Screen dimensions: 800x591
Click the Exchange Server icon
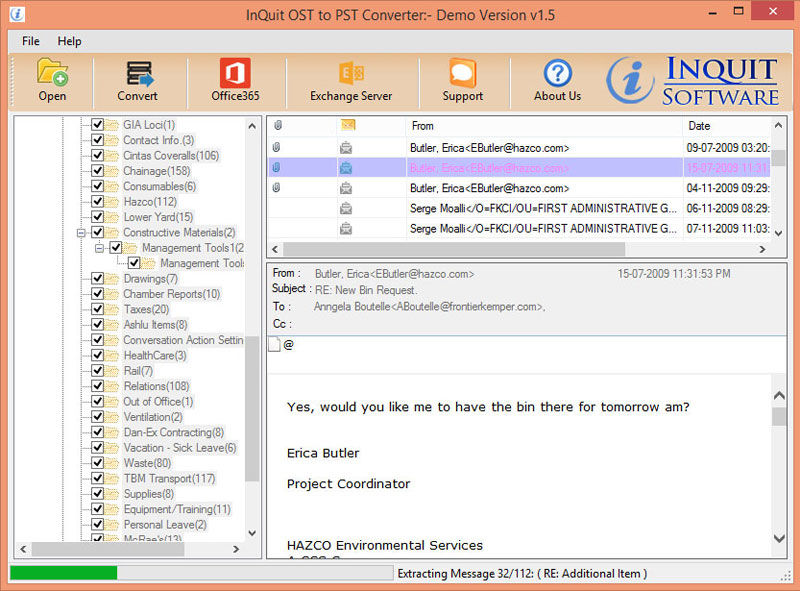click(351, 73)
